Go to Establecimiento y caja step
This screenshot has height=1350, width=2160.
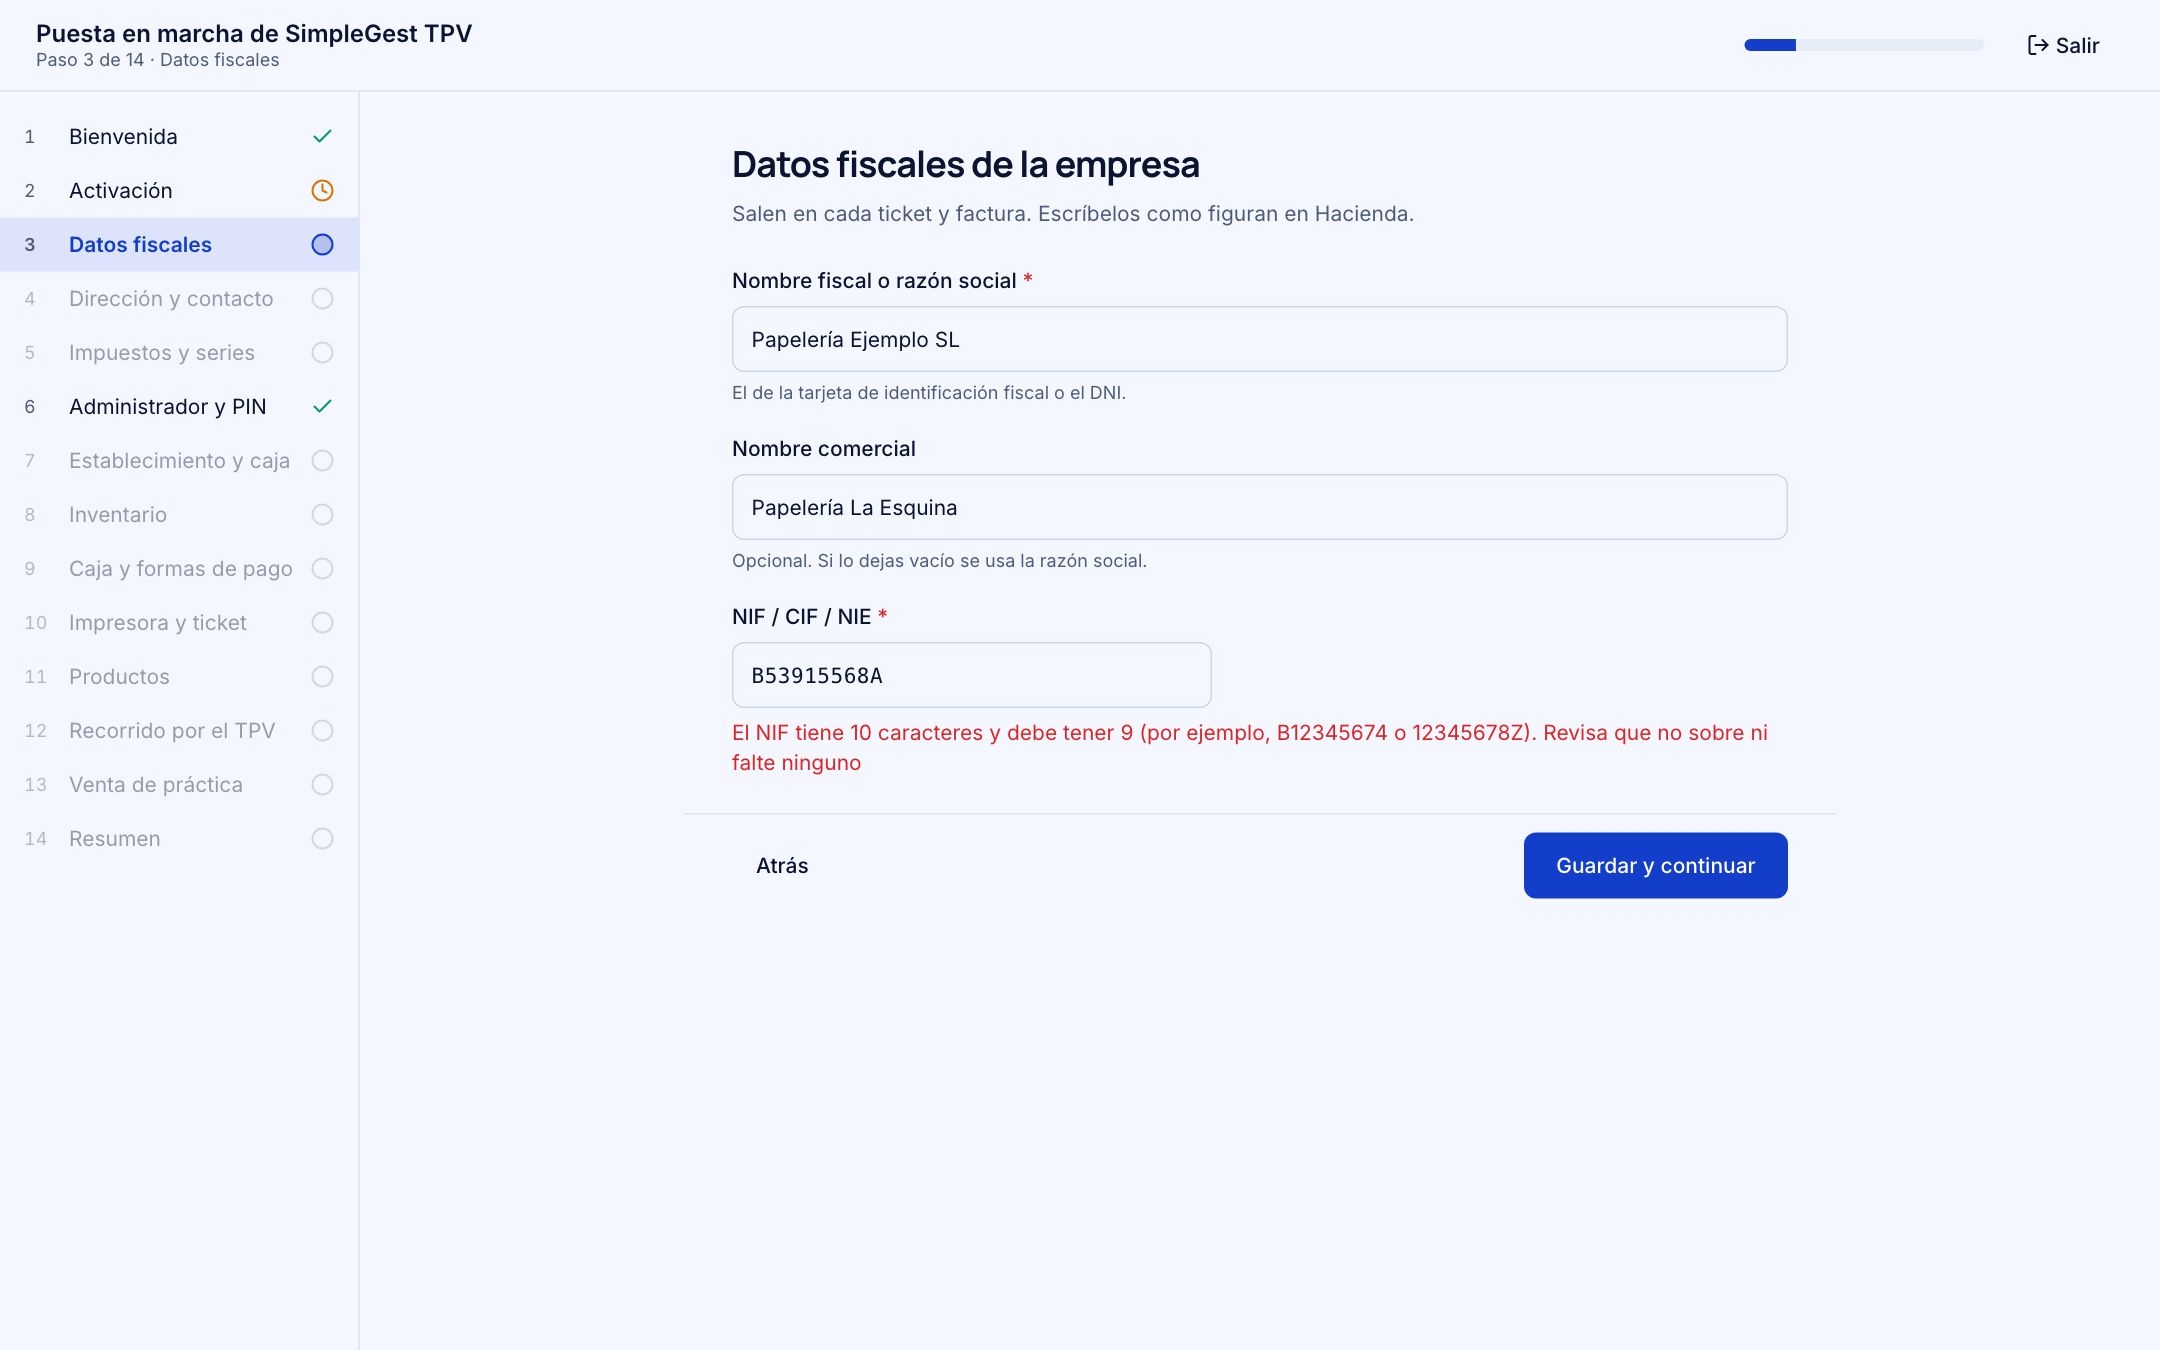click(x=179, y=460)
